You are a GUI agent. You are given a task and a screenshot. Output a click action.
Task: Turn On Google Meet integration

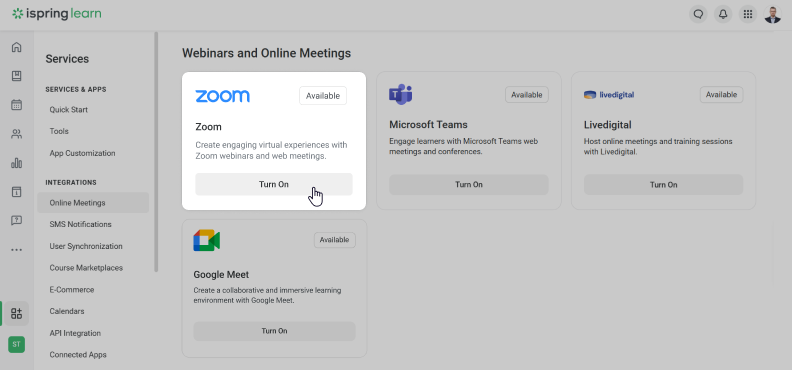click(274, 331)
